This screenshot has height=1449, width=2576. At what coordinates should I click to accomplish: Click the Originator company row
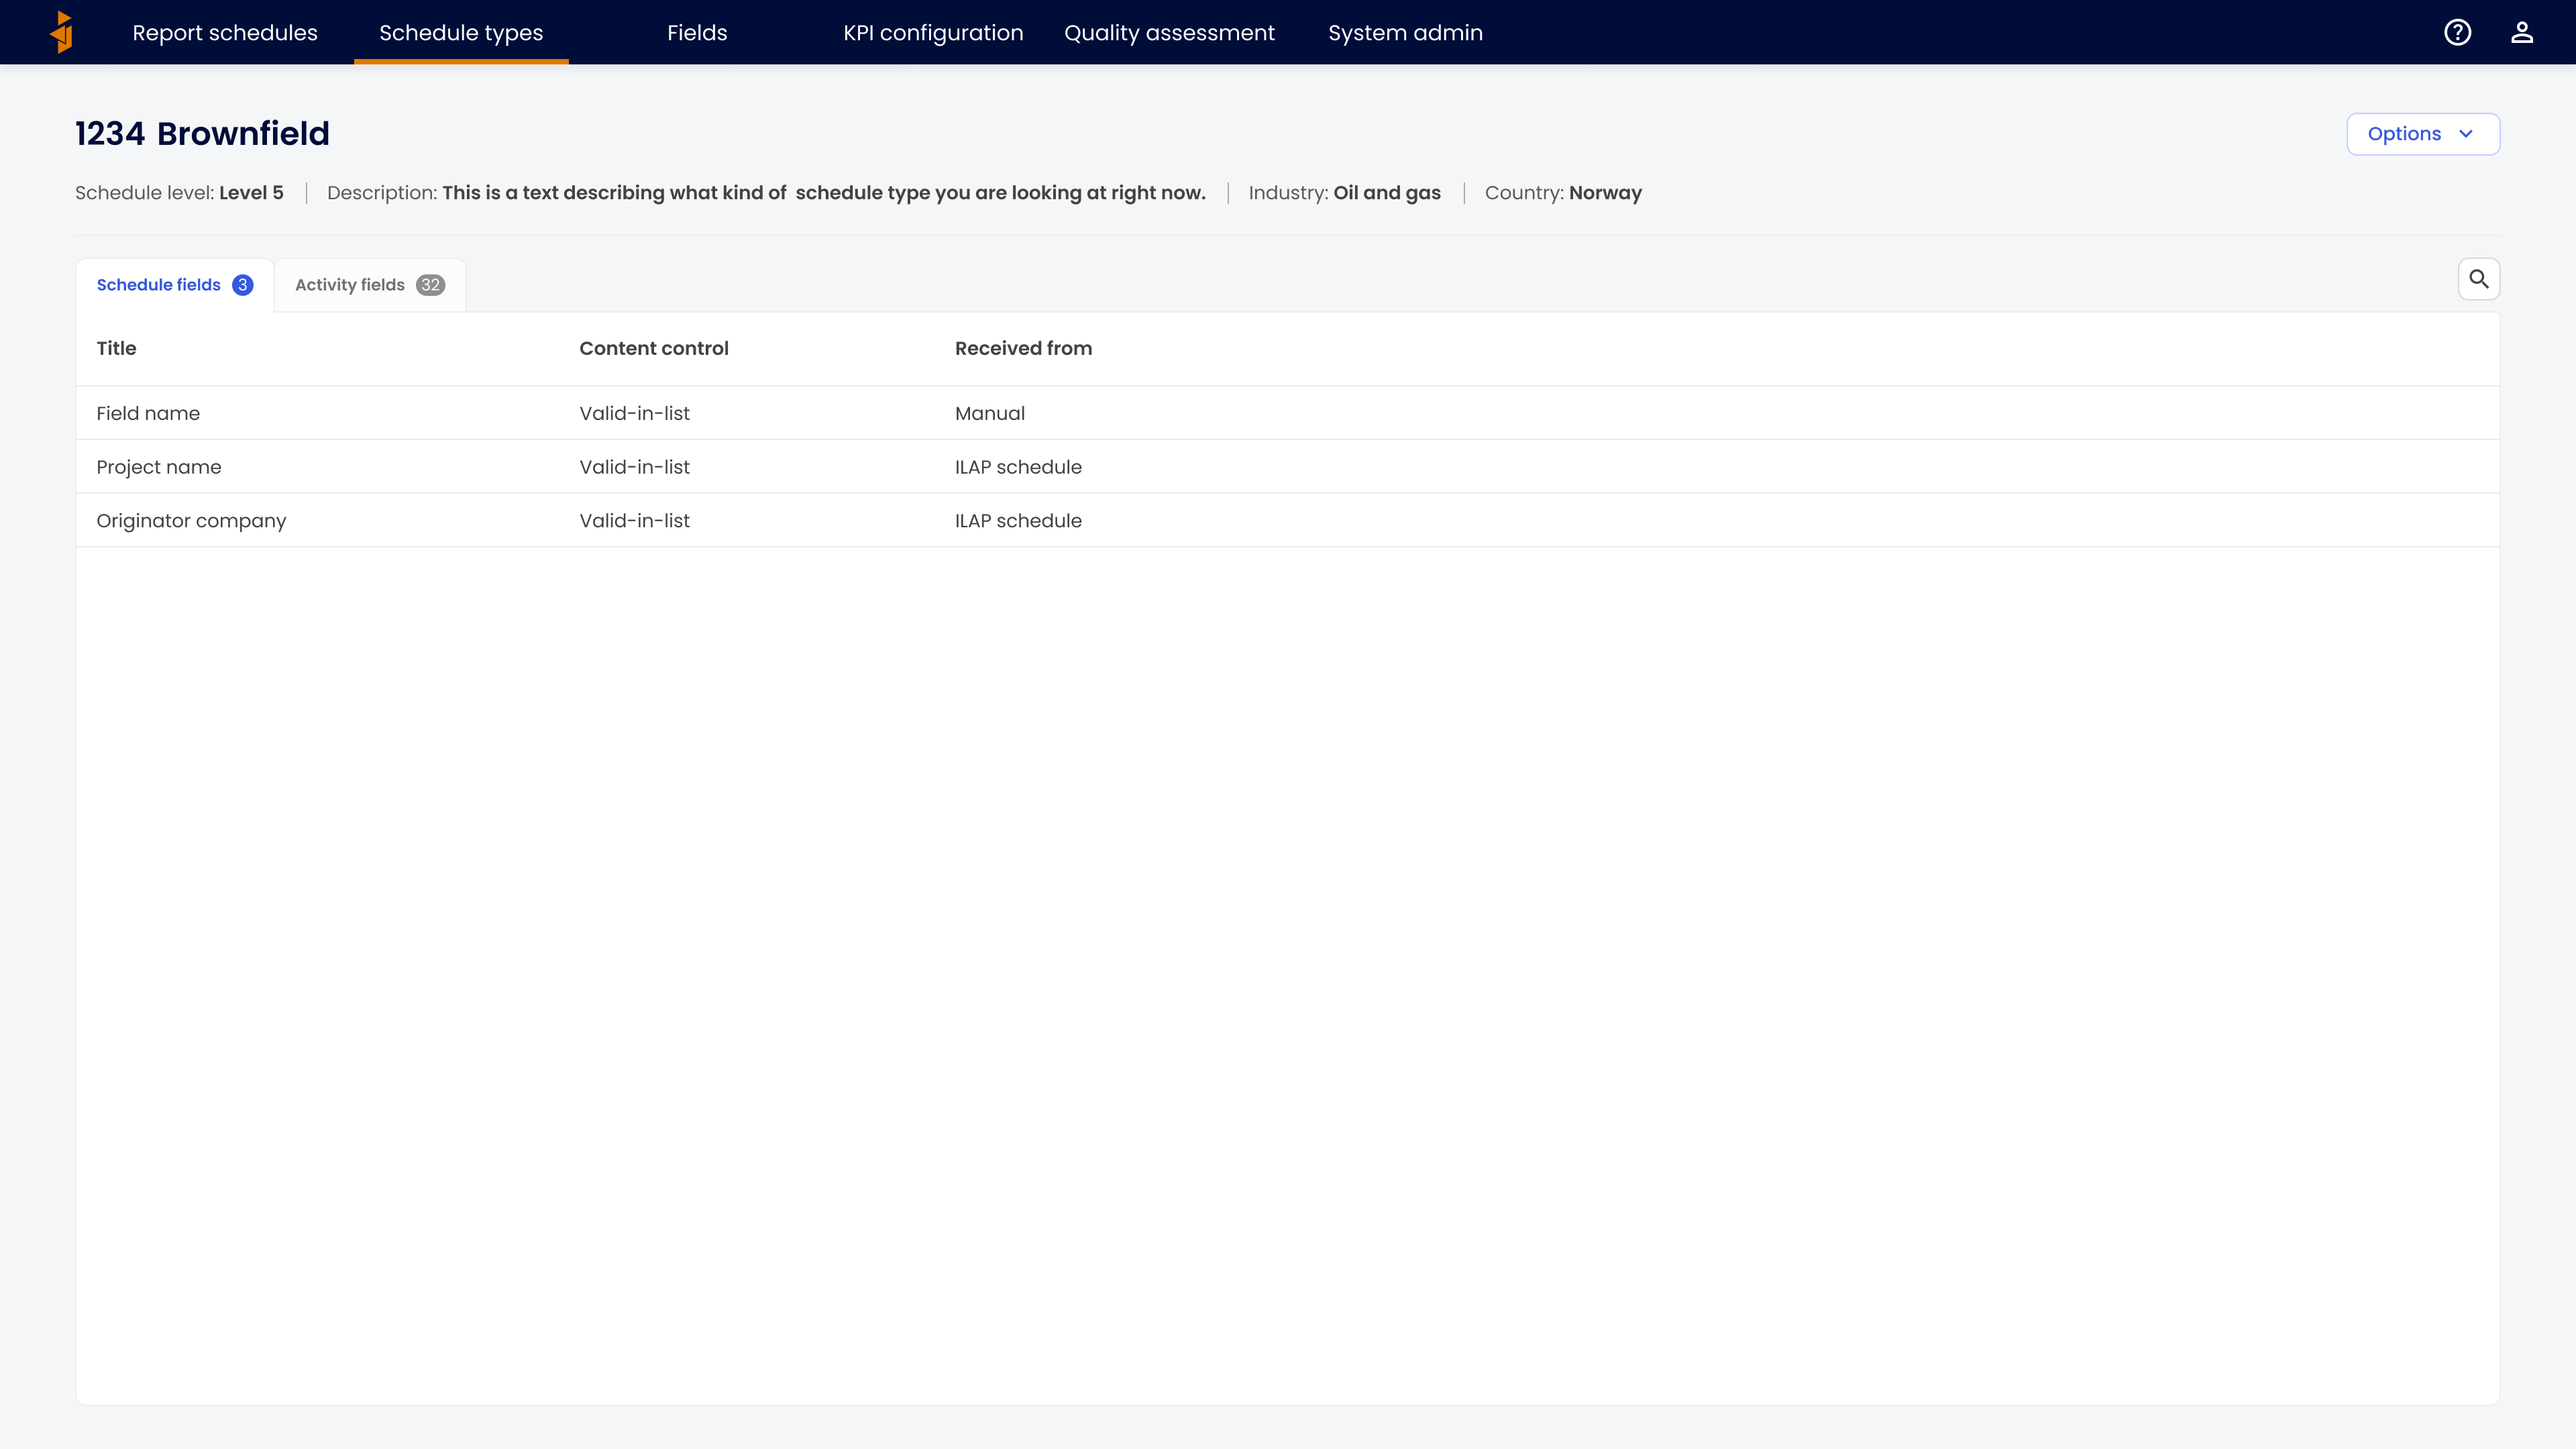[190, 521]
